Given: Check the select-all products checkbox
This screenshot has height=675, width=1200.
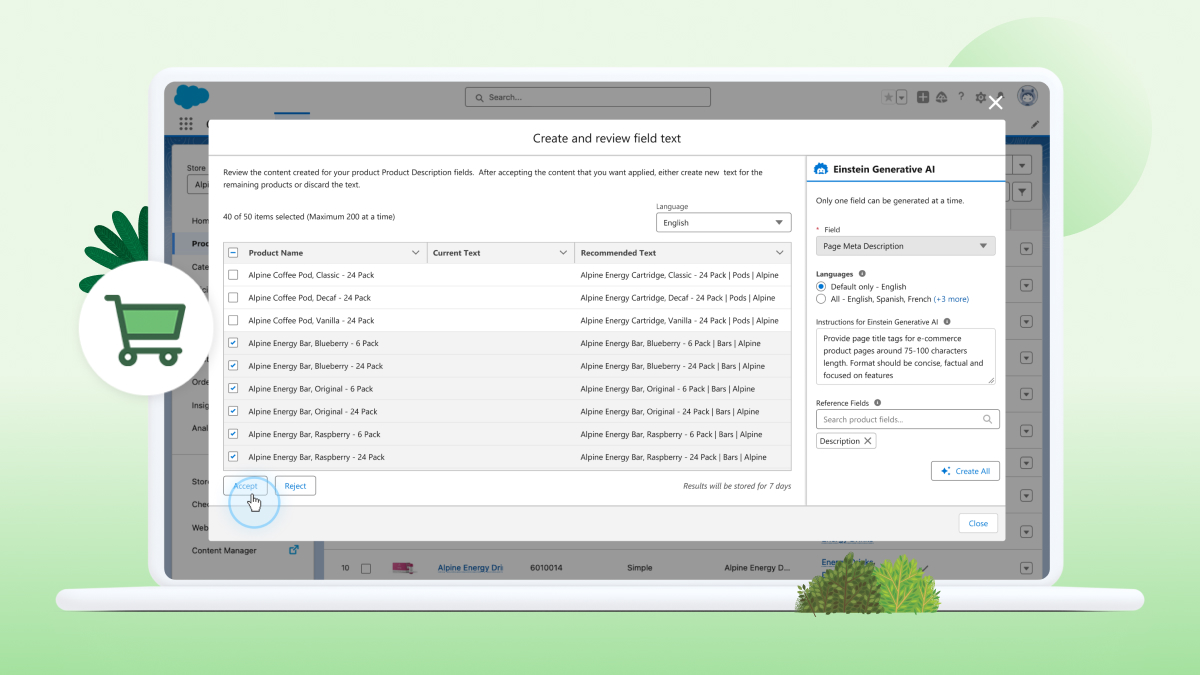Looking at the screenshot, I should click(234, 252).
